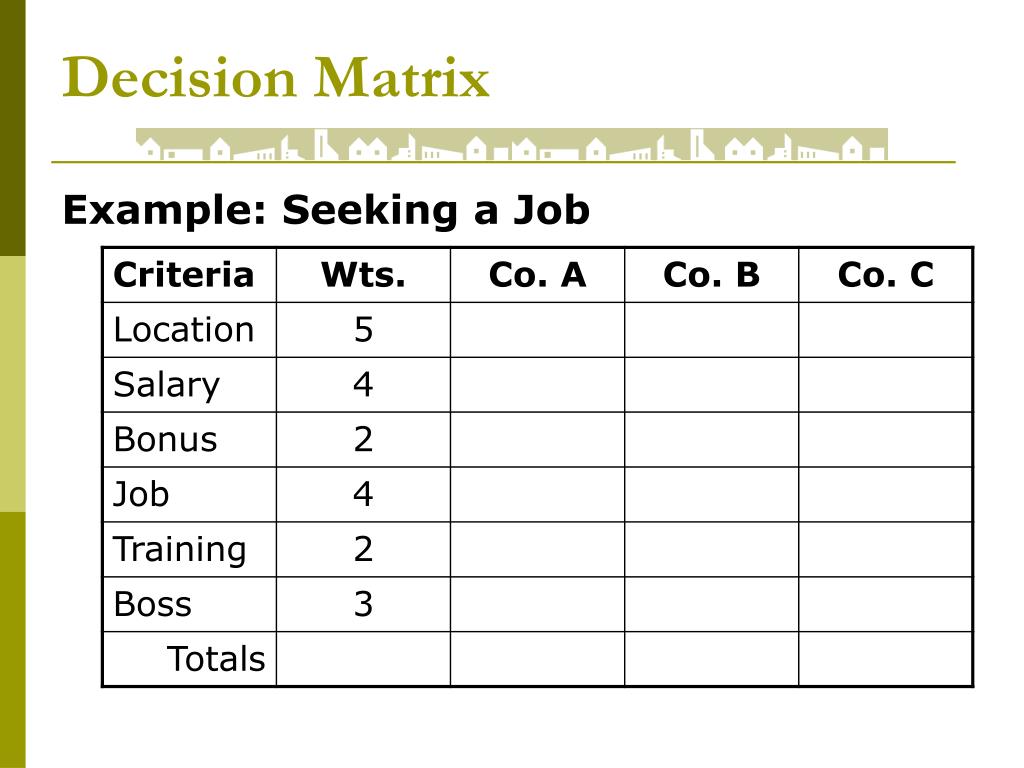Click the empty Totals cell under Co. A
The height and width of the screenshot is (768, 1024).
537,658
